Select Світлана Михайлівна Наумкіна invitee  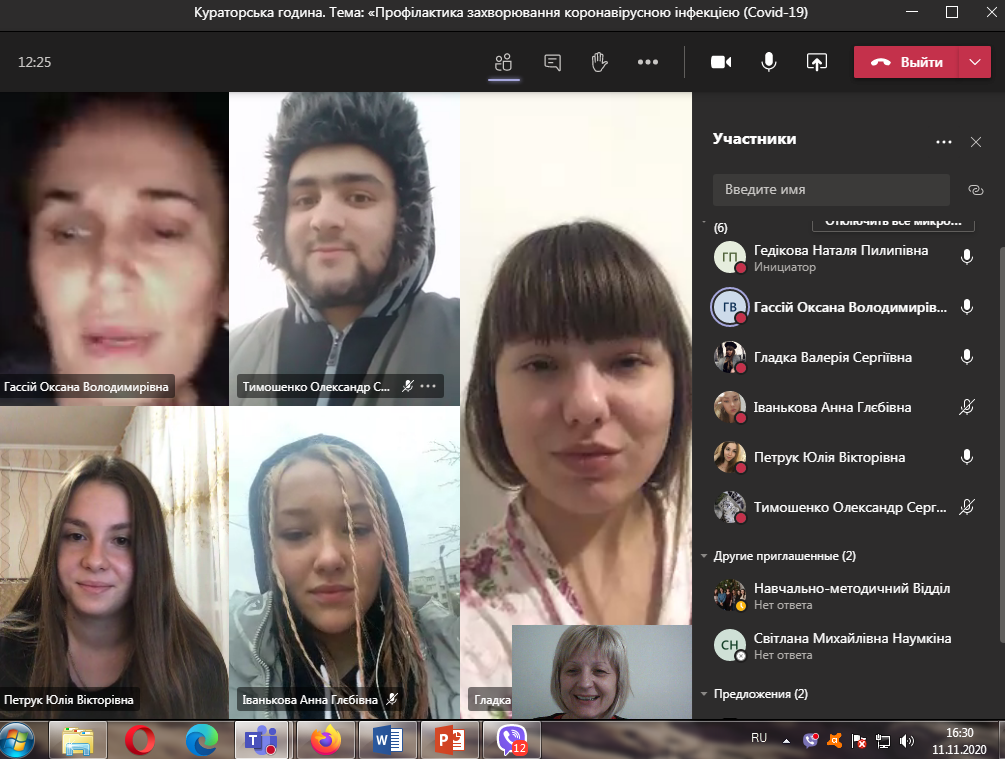click(x=846, y=646)
